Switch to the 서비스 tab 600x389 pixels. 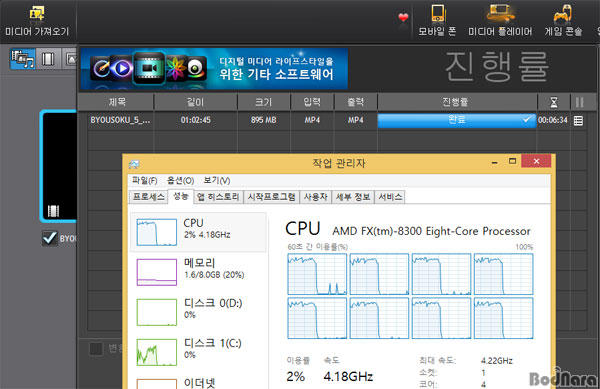(390, 197)
